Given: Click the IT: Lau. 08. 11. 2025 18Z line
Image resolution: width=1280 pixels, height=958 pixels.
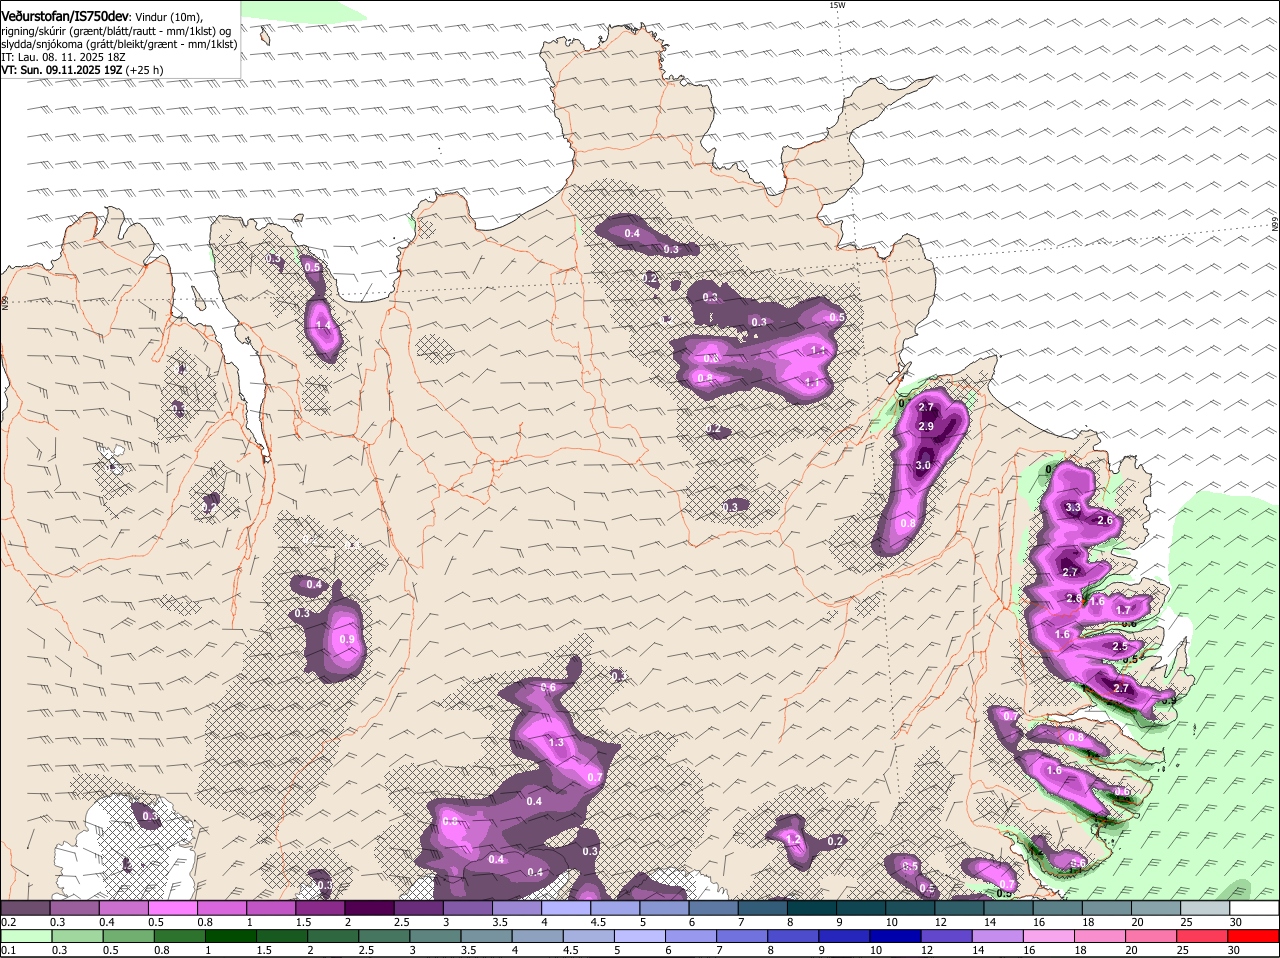Looking at the screenshot, I should [x=62, y=57].
